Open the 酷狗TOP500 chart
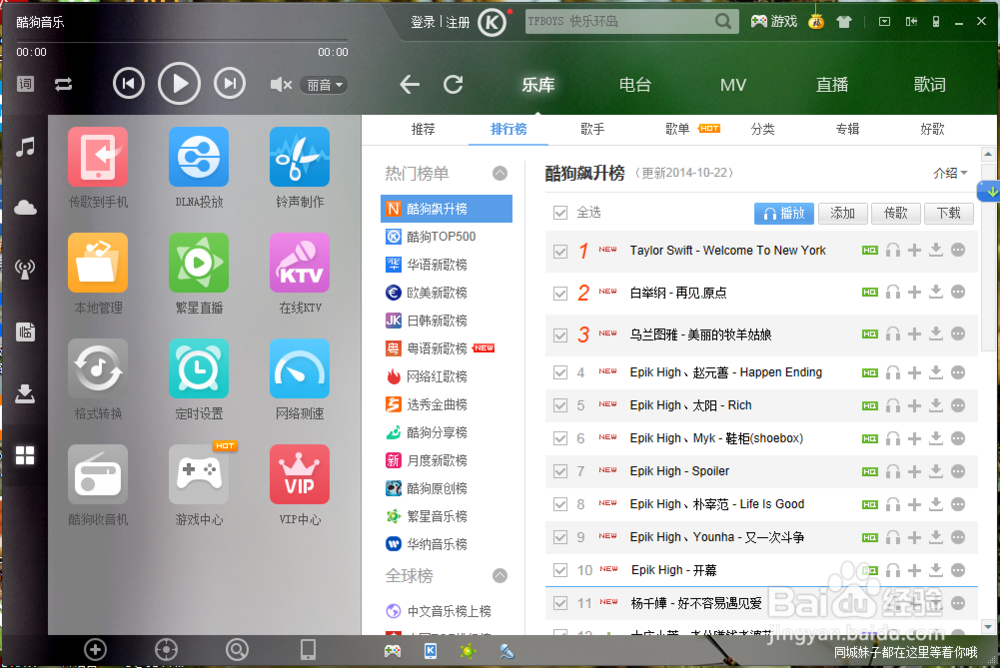Image resolution: width=1000 pixels, height=668 pixels. (446, 237)
